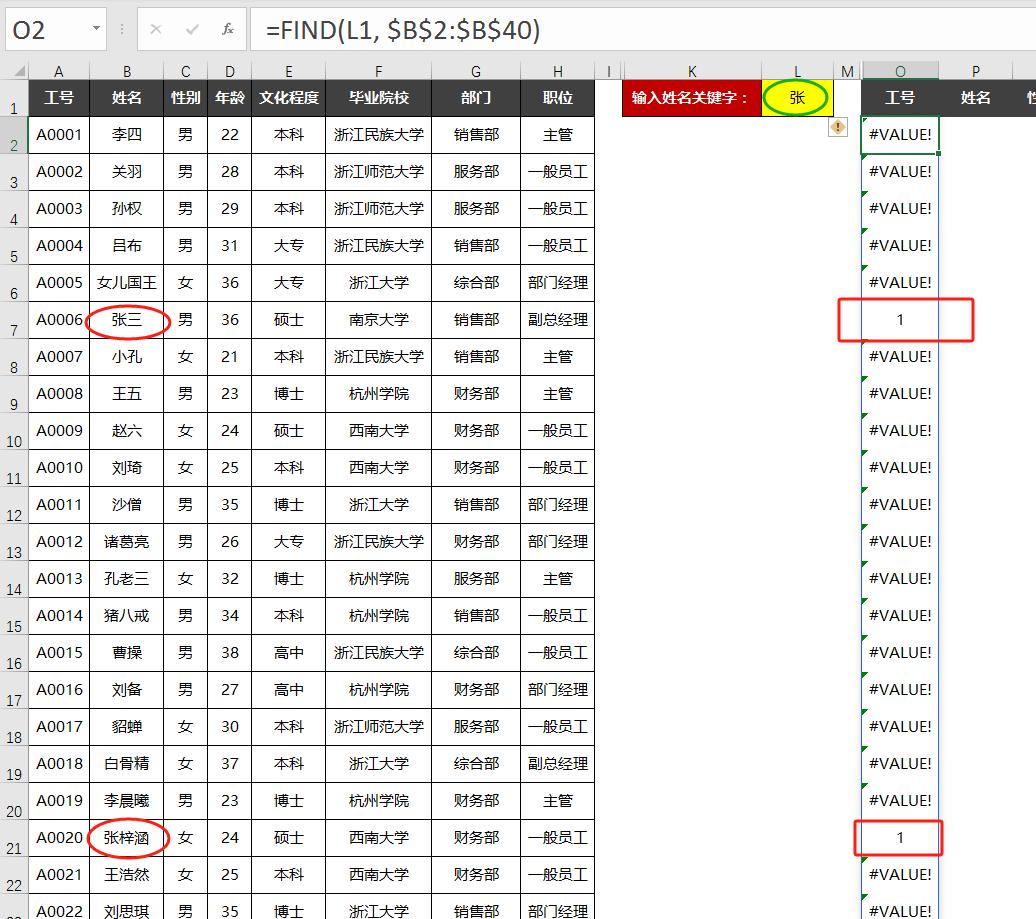The height and width of the screenshot is (919, 1036).
Task: Select the 姓名 header in column B
Action: (x=126, y=98)
